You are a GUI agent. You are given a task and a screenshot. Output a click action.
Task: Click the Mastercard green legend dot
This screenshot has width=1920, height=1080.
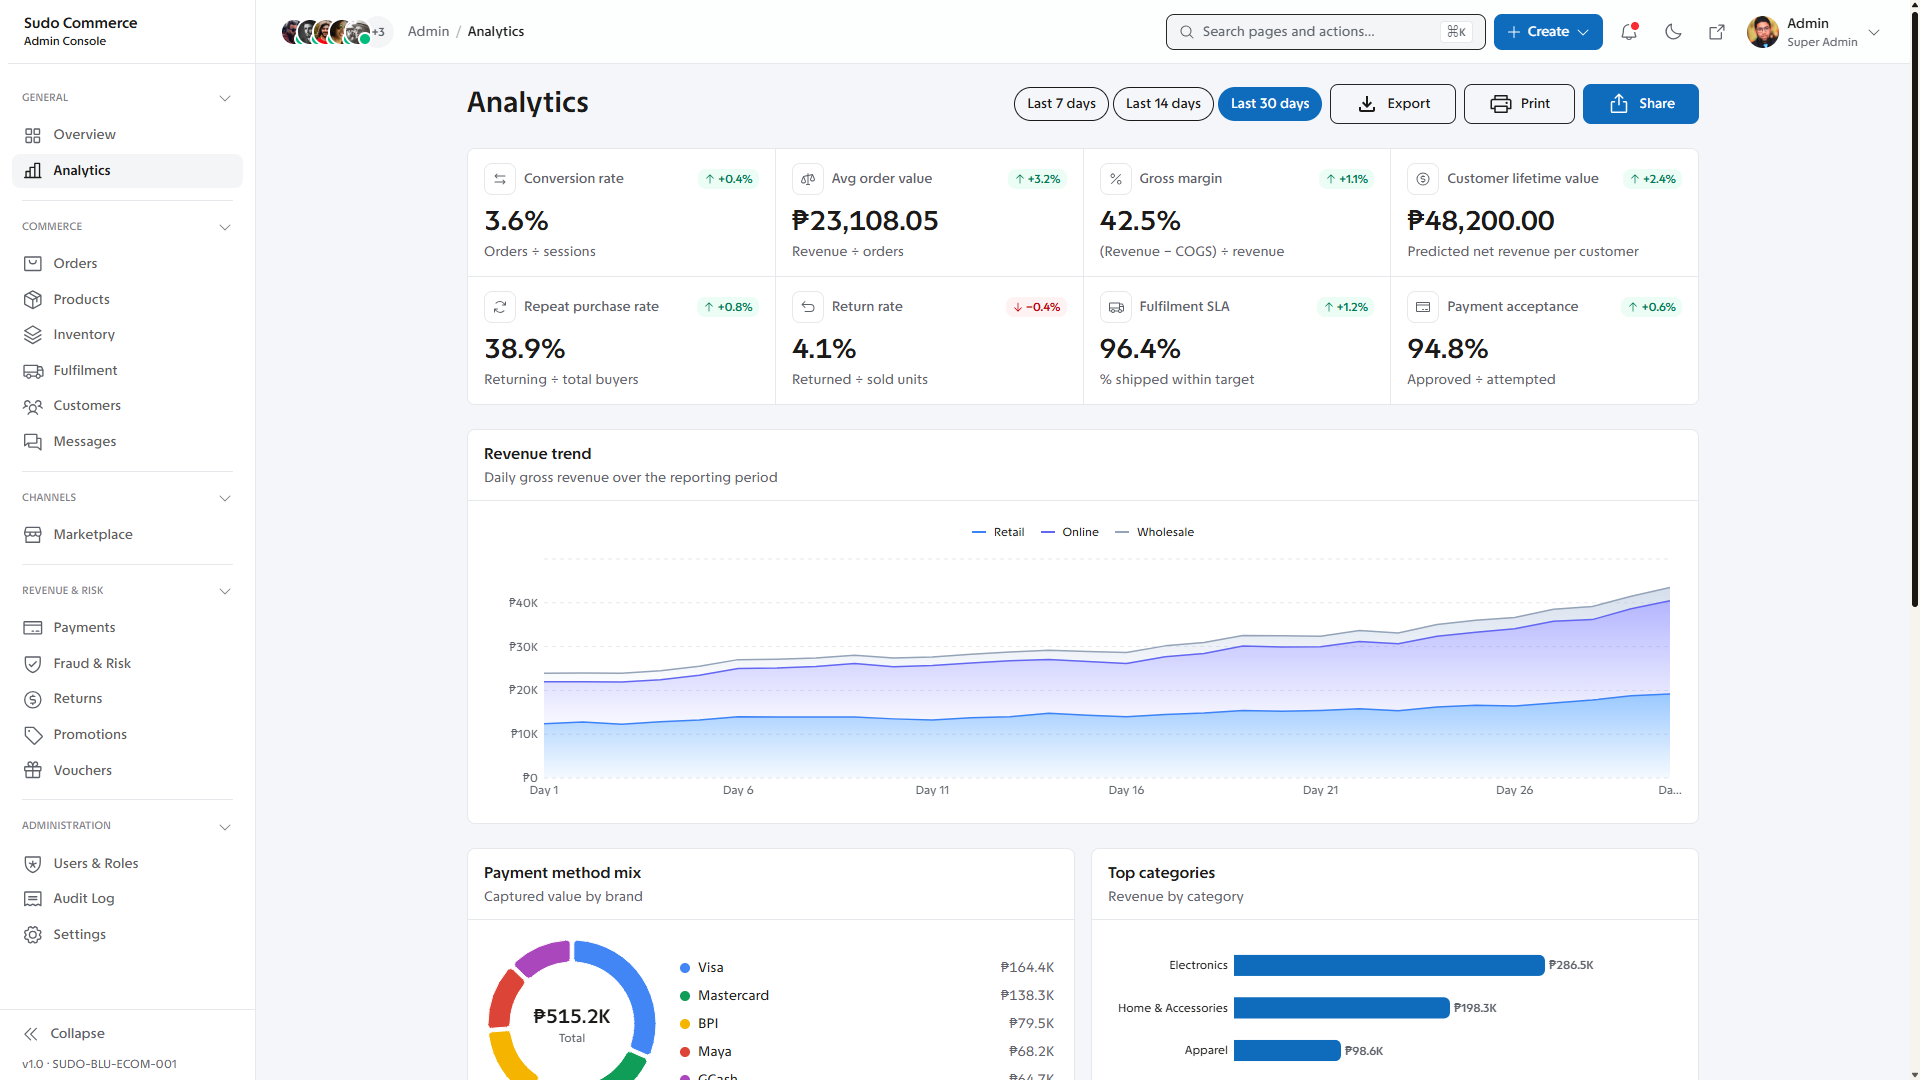click(685, 996)
